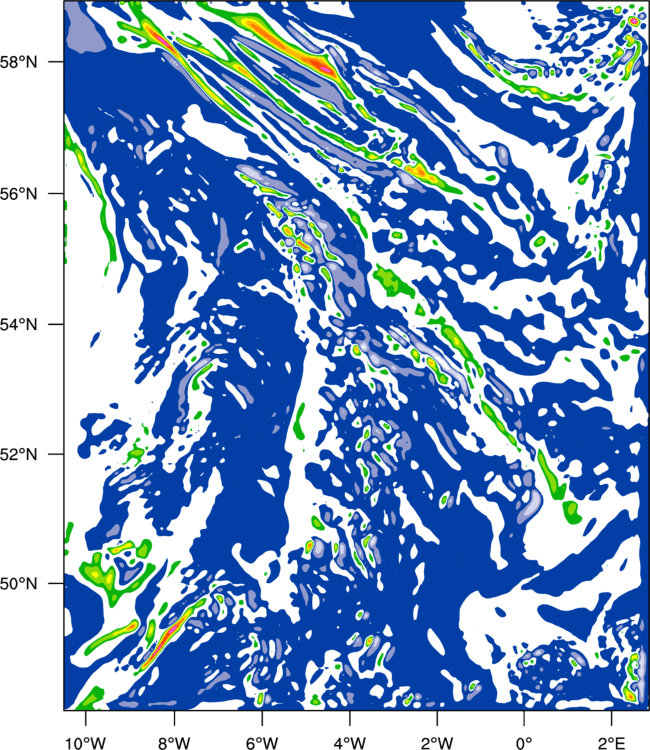Click the 52°N latitude label
650x750 pixels.
click(18, 454)
